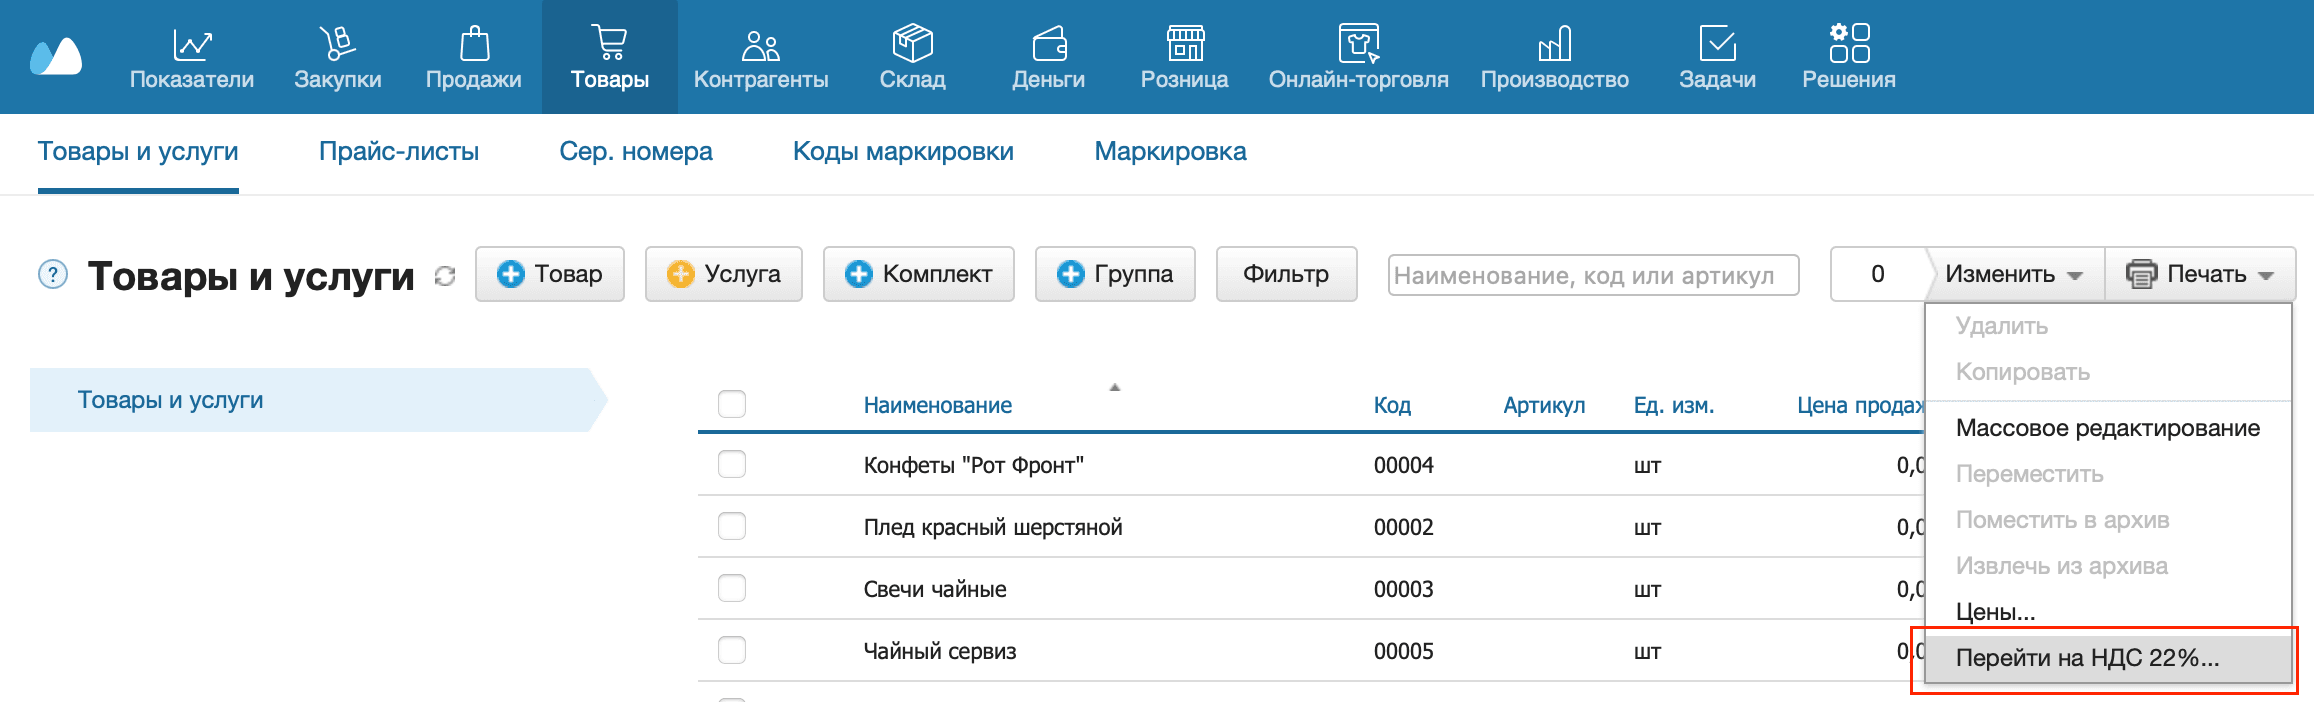Open the Деньги wallet icon

(1048, 45)
